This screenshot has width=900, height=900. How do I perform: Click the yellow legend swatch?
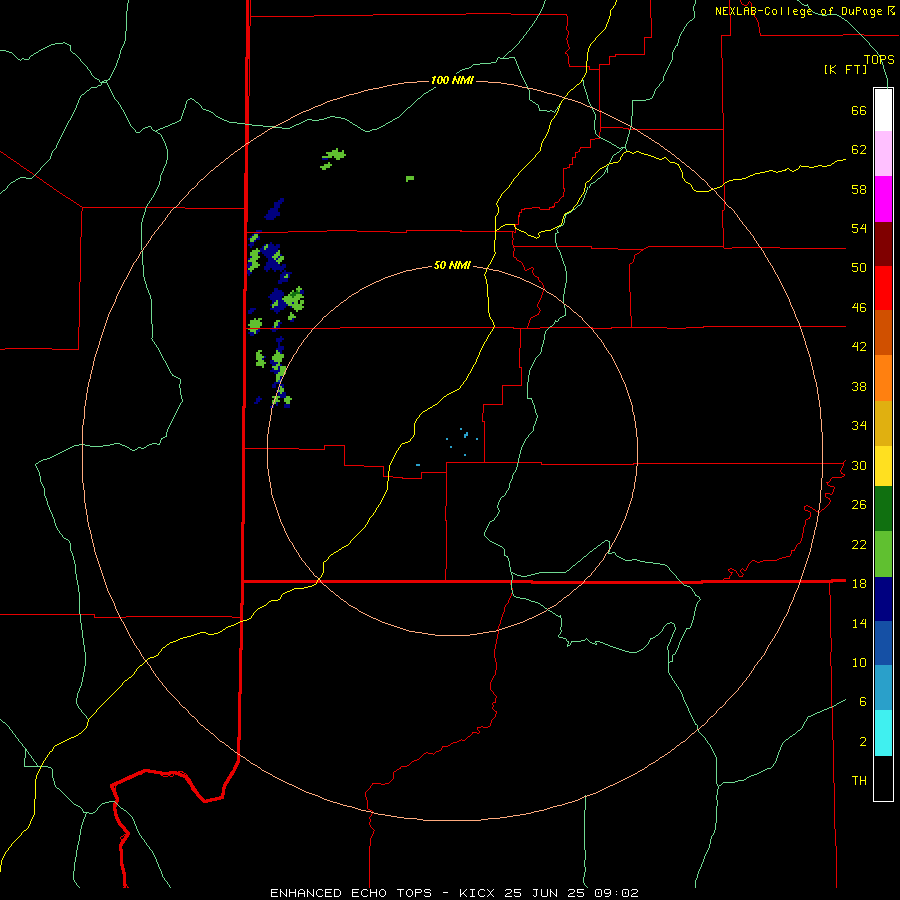coord(883,466)
